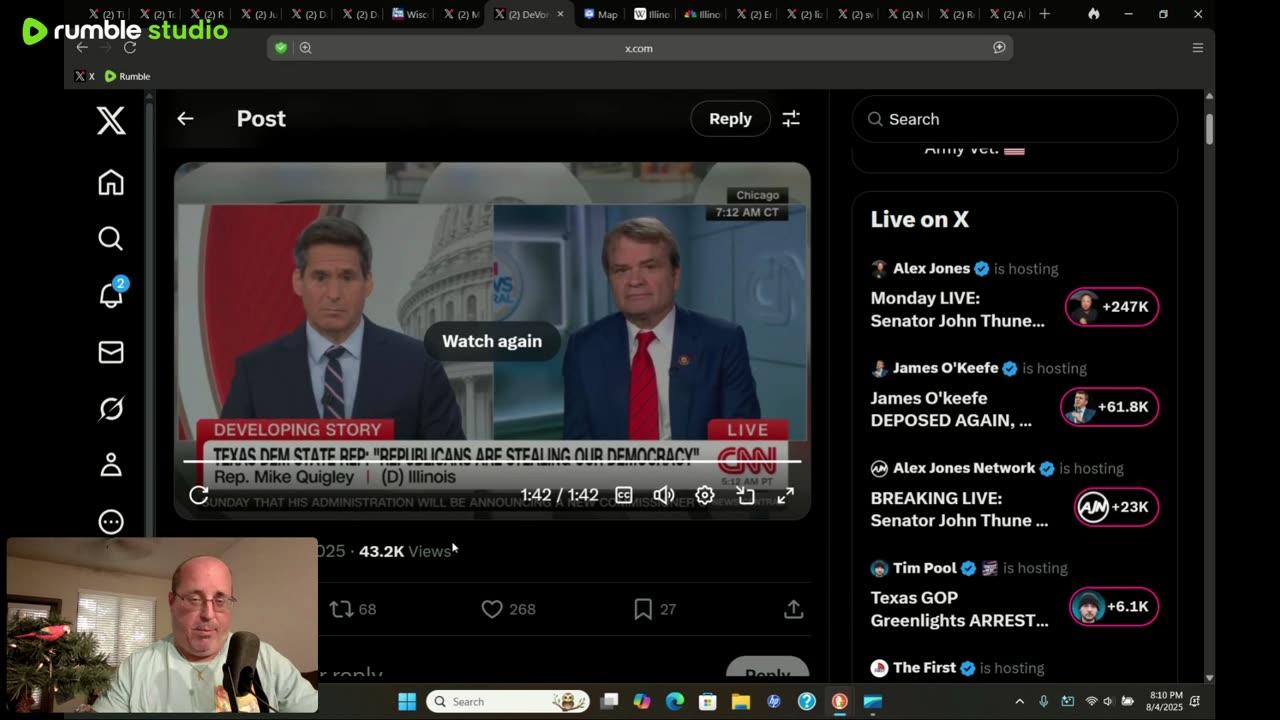Click the browser fire icon
Image resolution: width=1280 pixels, height=720 pixels.
1094,14
